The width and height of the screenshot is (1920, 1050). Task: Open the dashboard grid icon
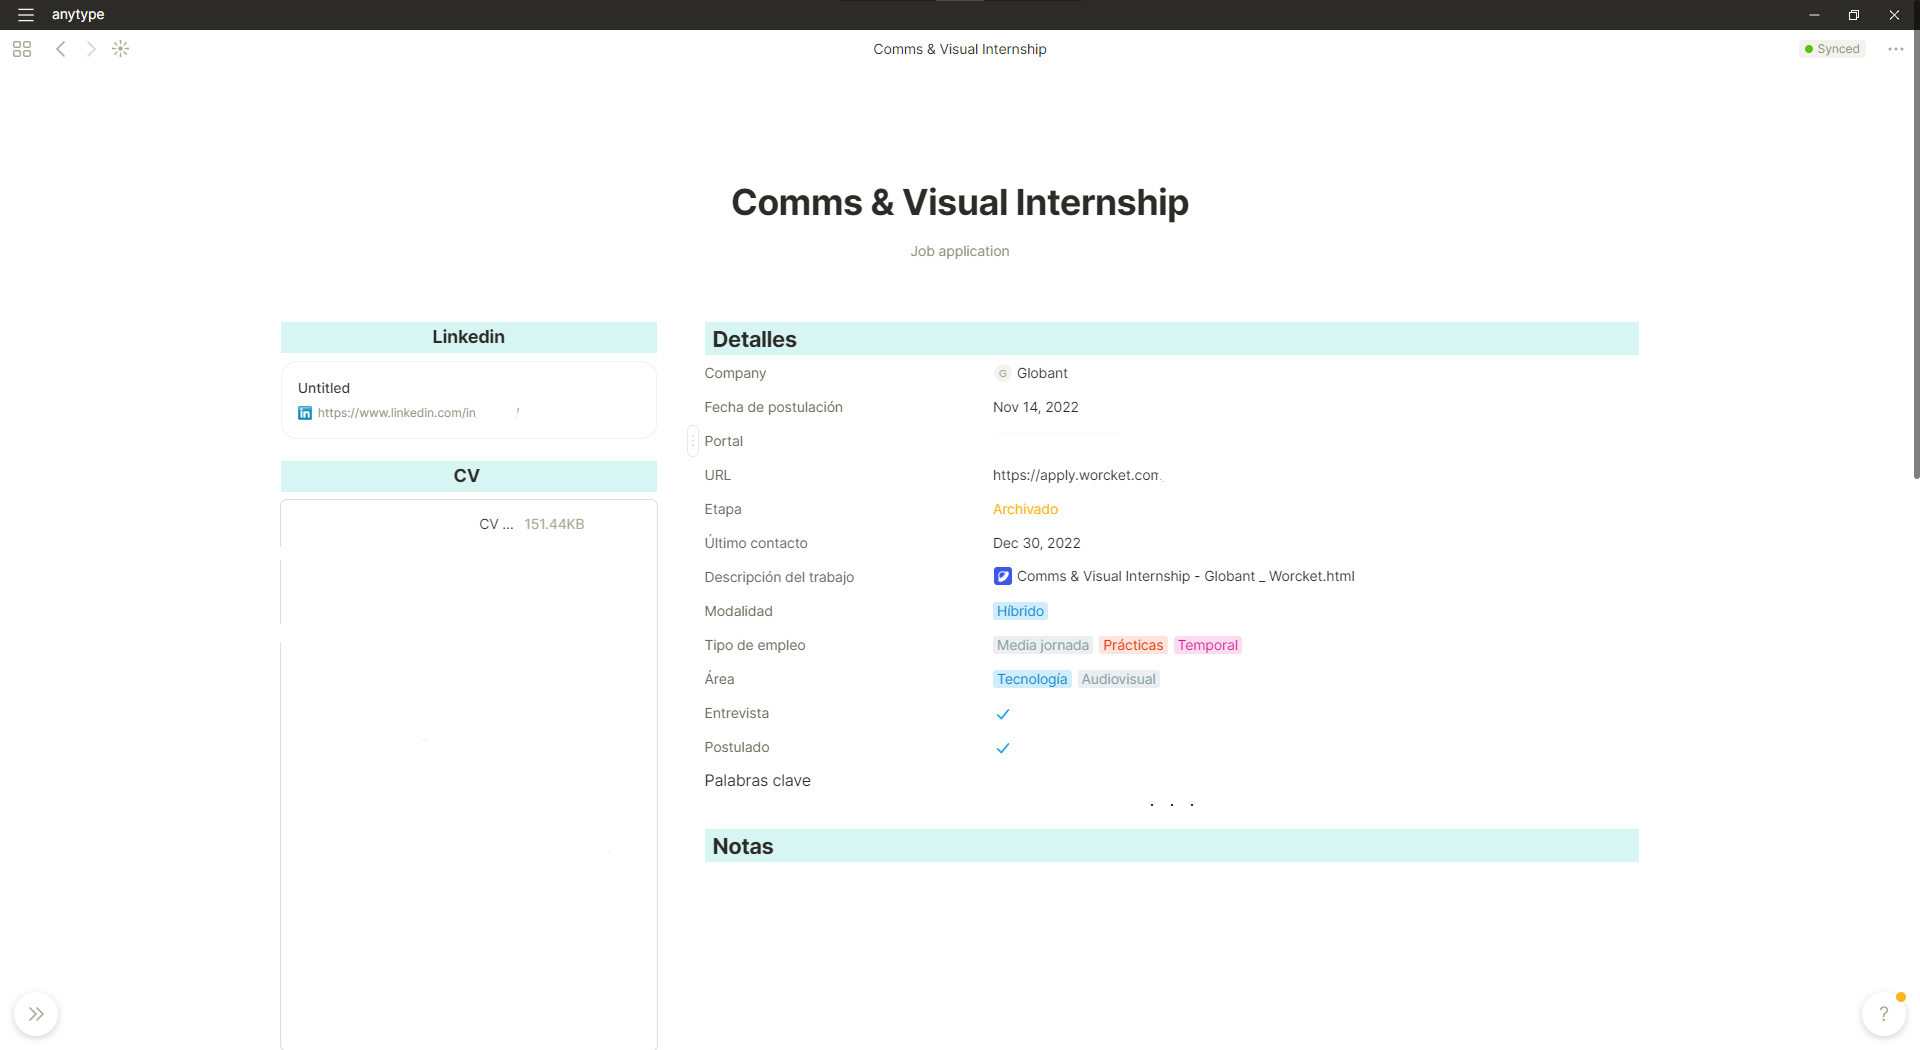pyautogui.click(x=22, y=49)
